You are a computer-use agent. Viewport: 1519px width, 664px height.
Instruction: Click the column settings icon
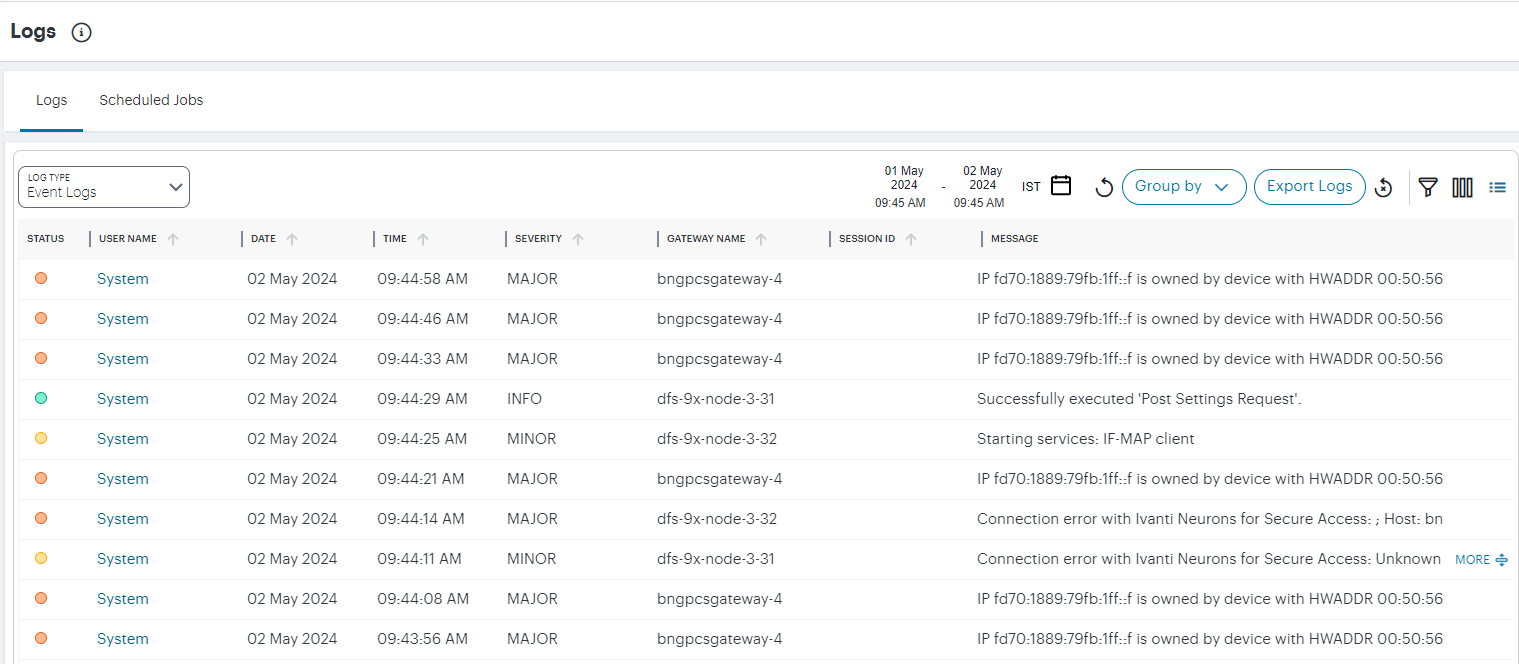pos(1462,187)
